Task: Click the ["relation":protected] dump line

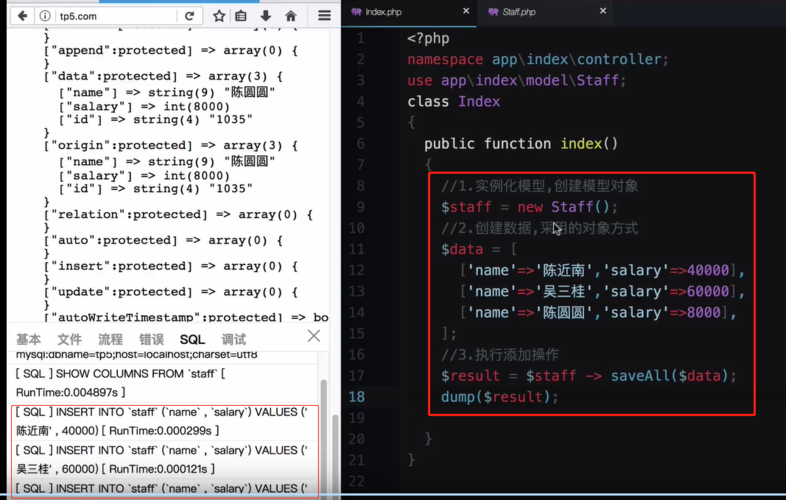Action: [178, 215]
